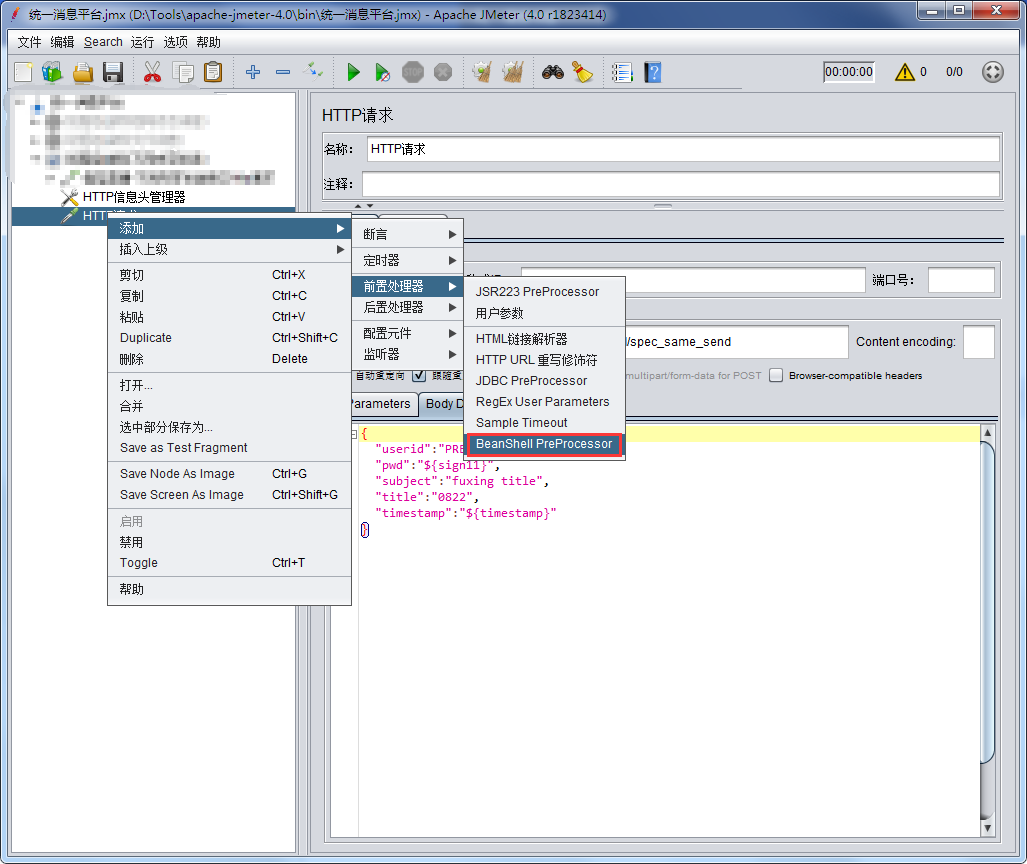
Task: Click the Copy icon in toolbar
Action: click(183, 72)
